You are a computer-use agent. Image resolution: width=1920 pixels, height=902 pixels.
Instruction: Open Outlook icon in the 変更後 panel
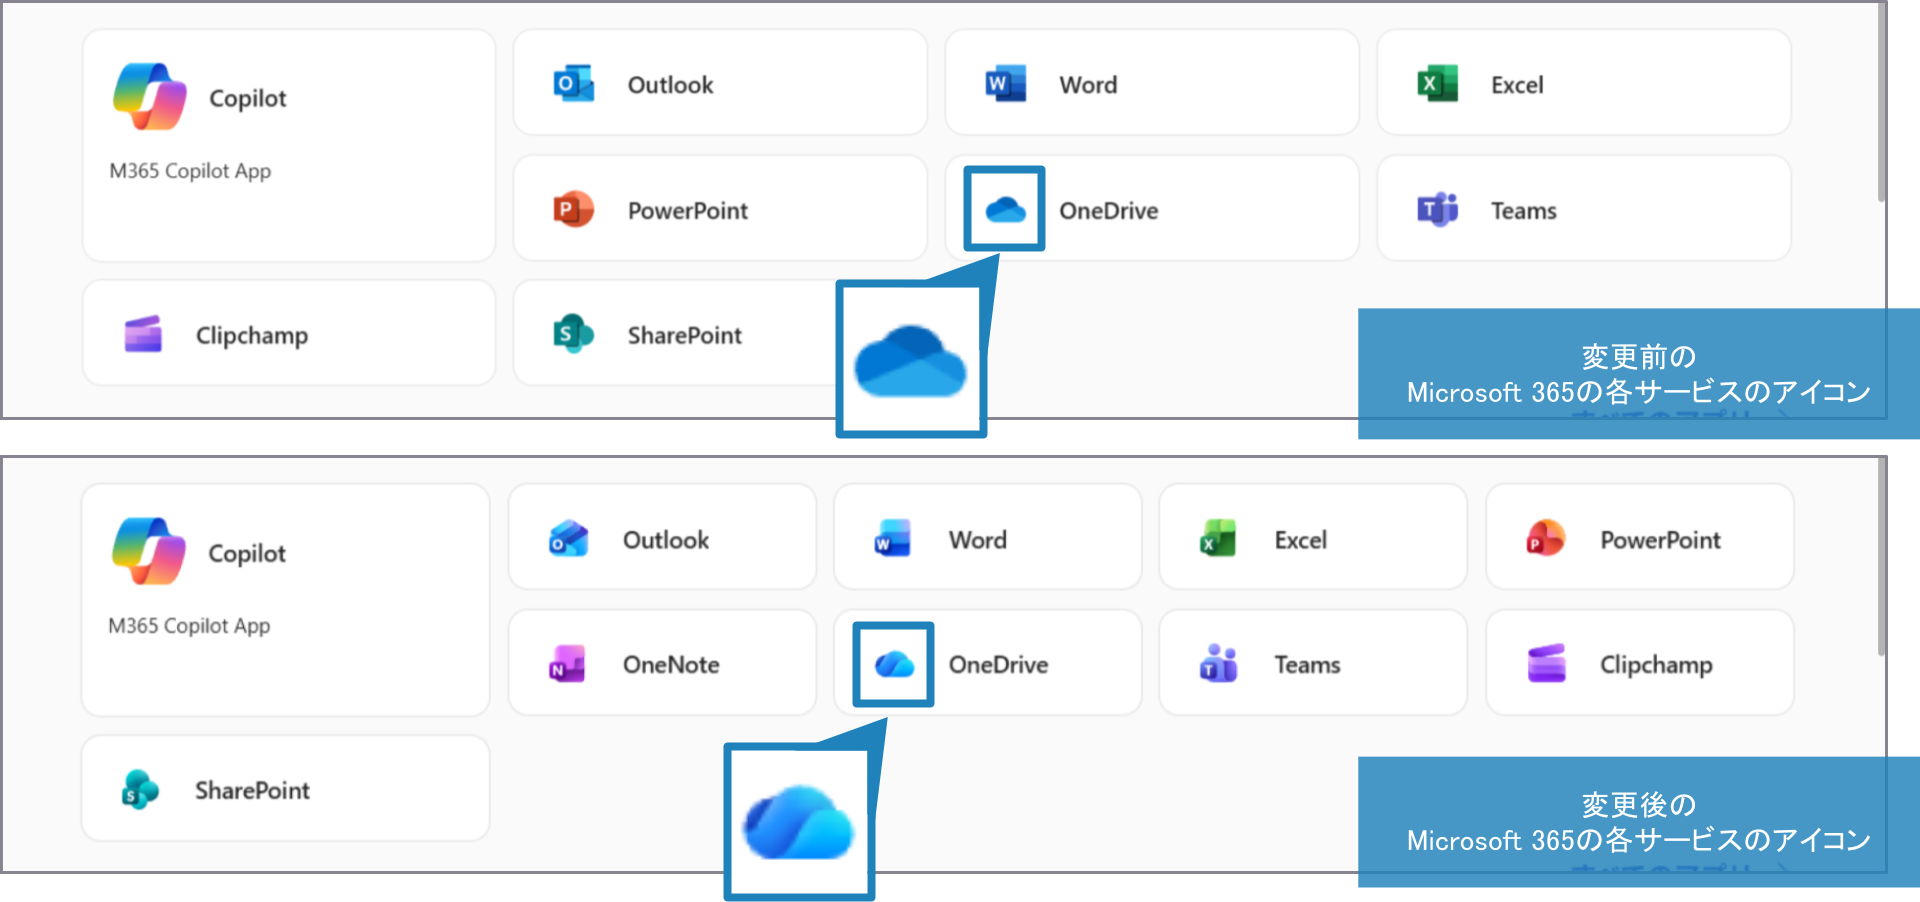(x=568, y=540)
